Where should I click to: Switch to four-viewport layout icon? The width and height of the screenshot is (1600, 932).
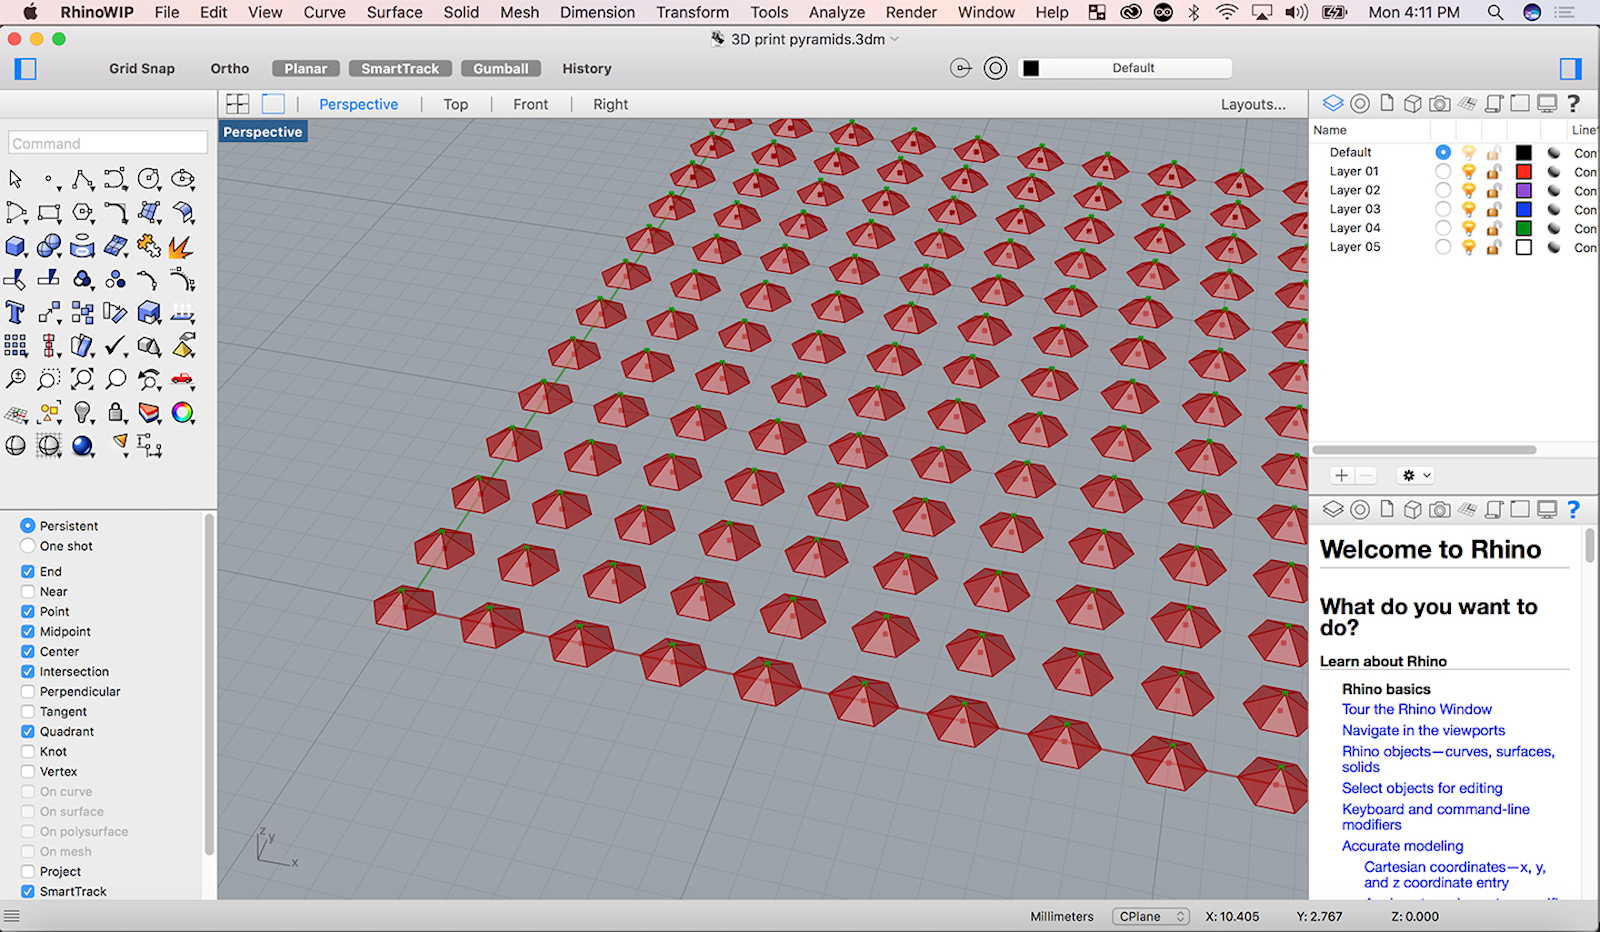click(x=238, y=104)
